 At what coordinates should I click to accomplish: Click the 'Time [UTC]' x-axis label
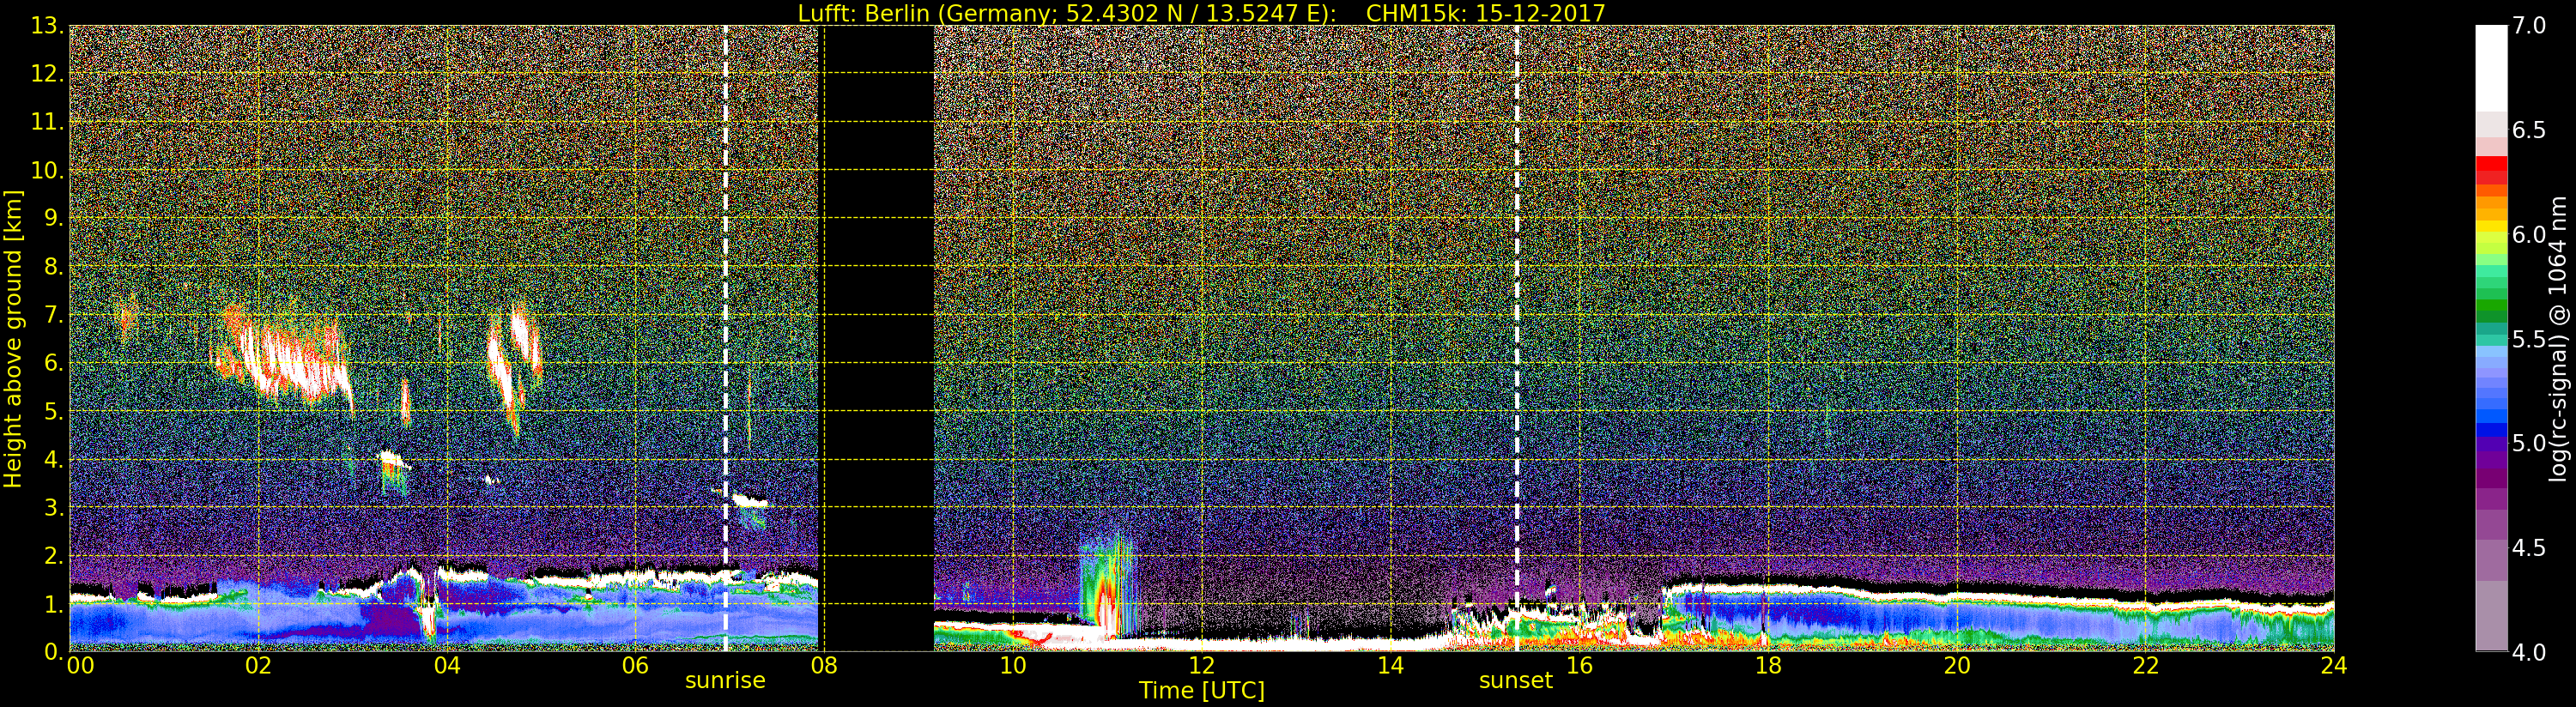pyautogui.click(x=1201, y=691)
